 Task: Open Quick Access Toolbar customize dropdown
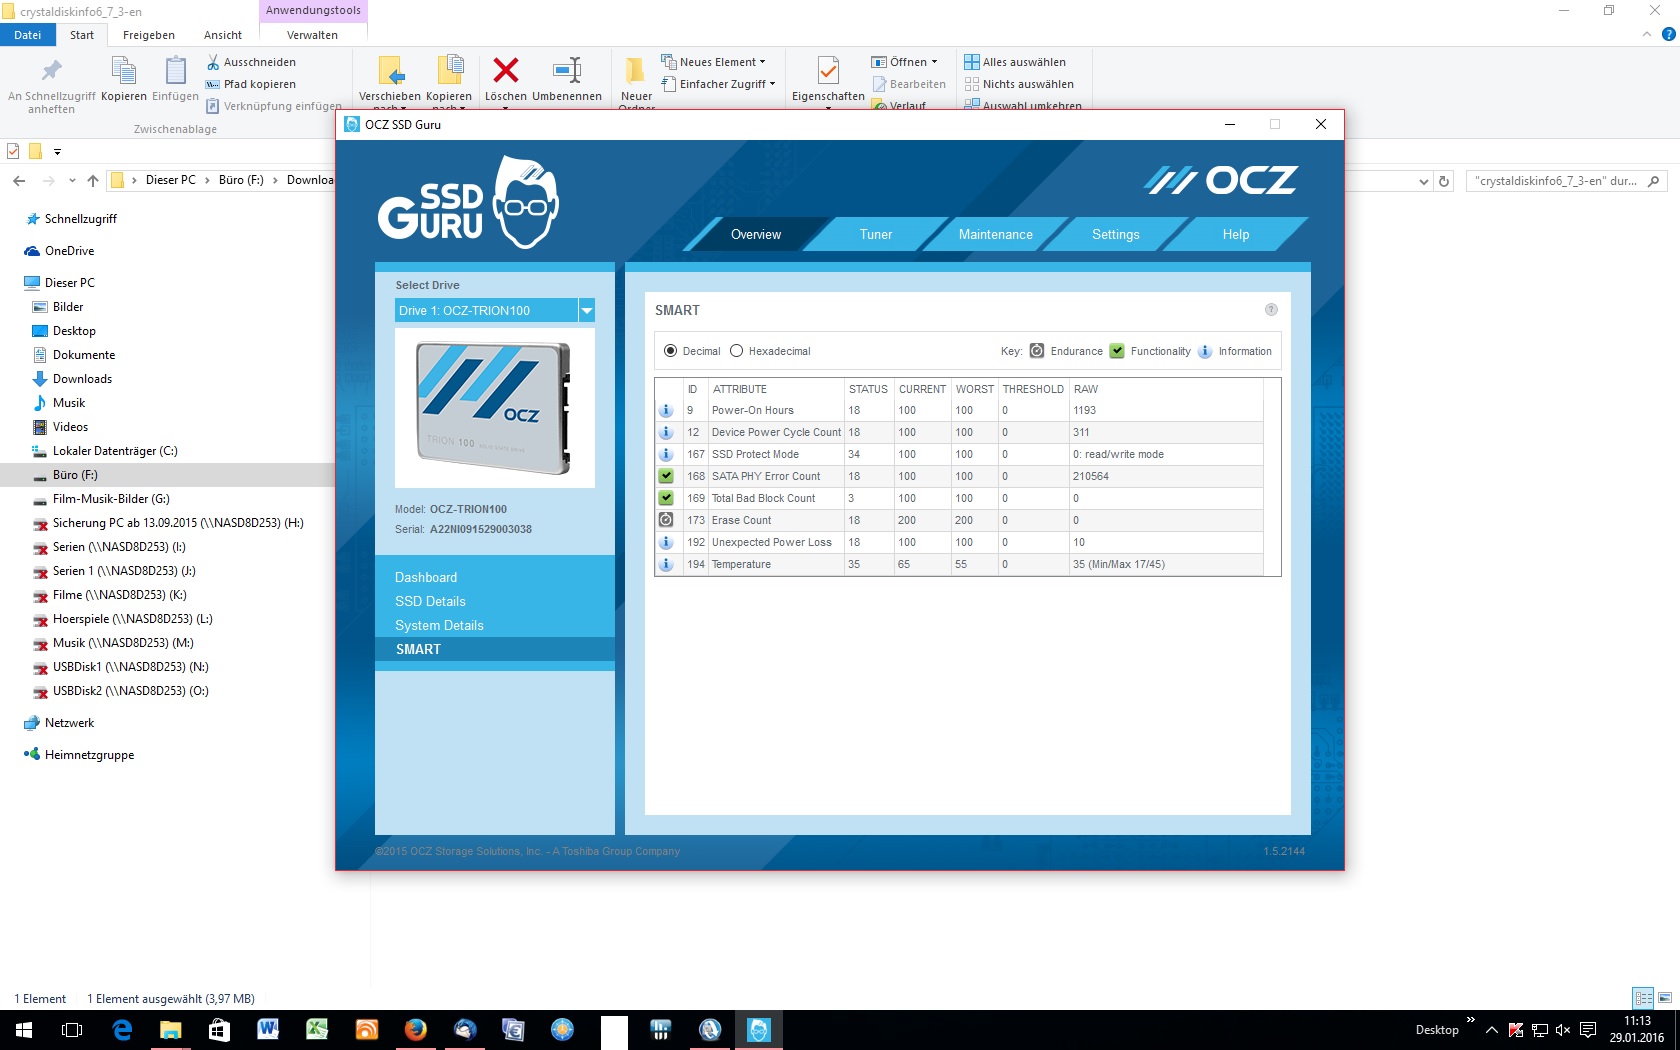coord(57,152)
